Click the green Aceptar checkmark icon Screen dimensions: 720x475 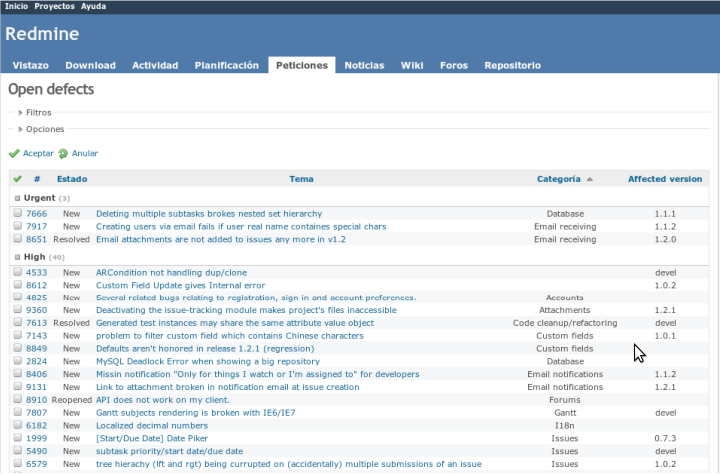(14, 153)
